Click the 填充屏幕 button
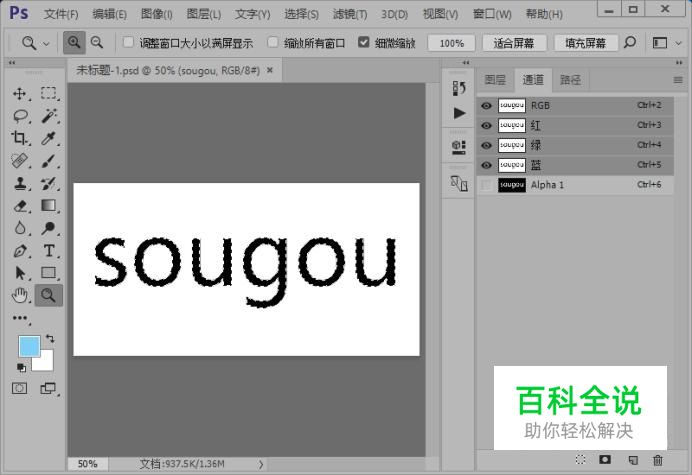The height and width of the screenshot is (475, 692). pyautogui.click(x=586, y=43)
